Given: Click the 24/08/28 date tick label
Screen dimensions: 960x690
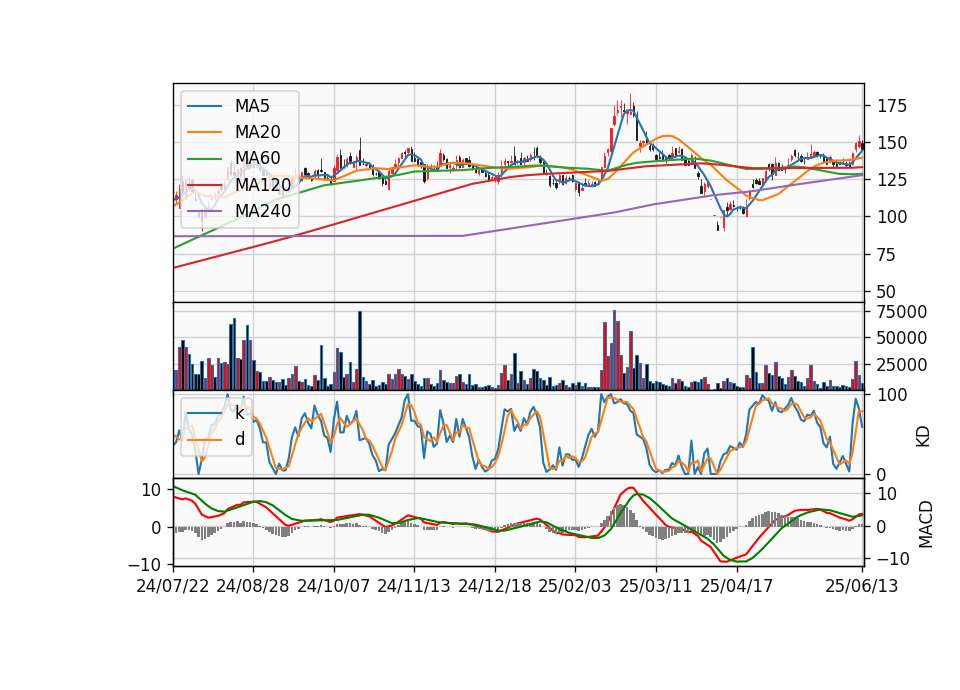Looking at the screenshot, I should pos(253,586).
